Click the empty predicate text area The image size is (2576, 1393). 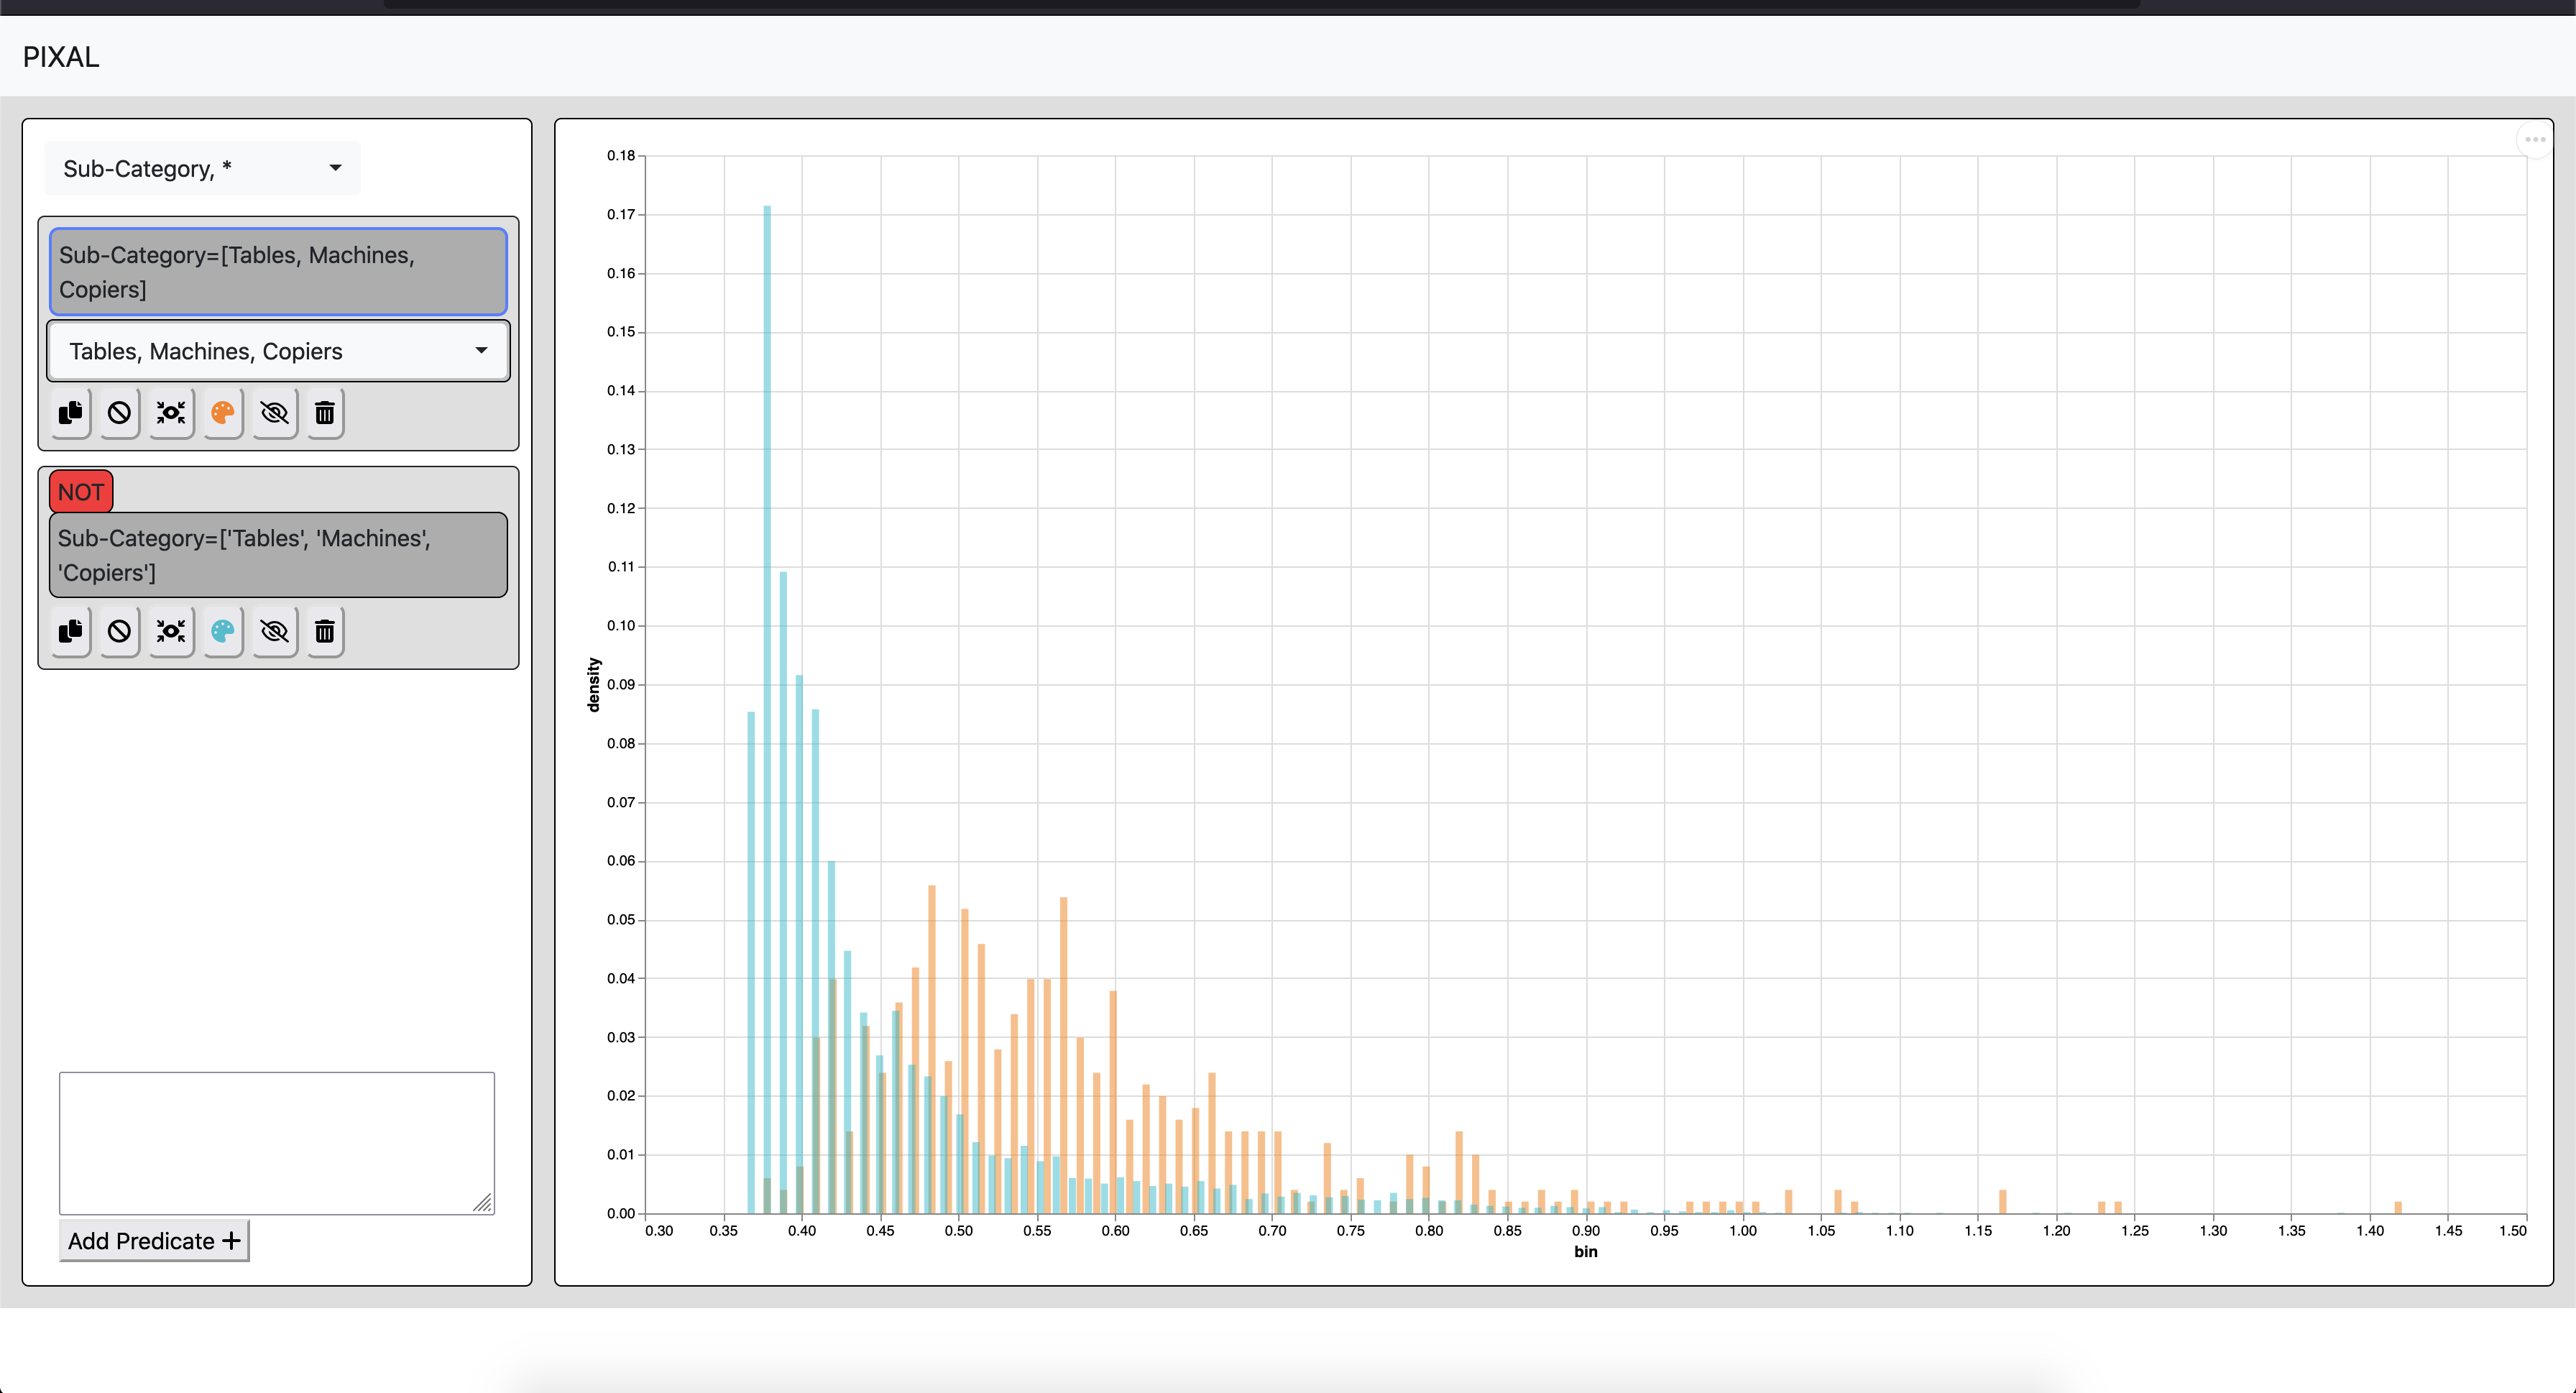[x=276, y=1142]
